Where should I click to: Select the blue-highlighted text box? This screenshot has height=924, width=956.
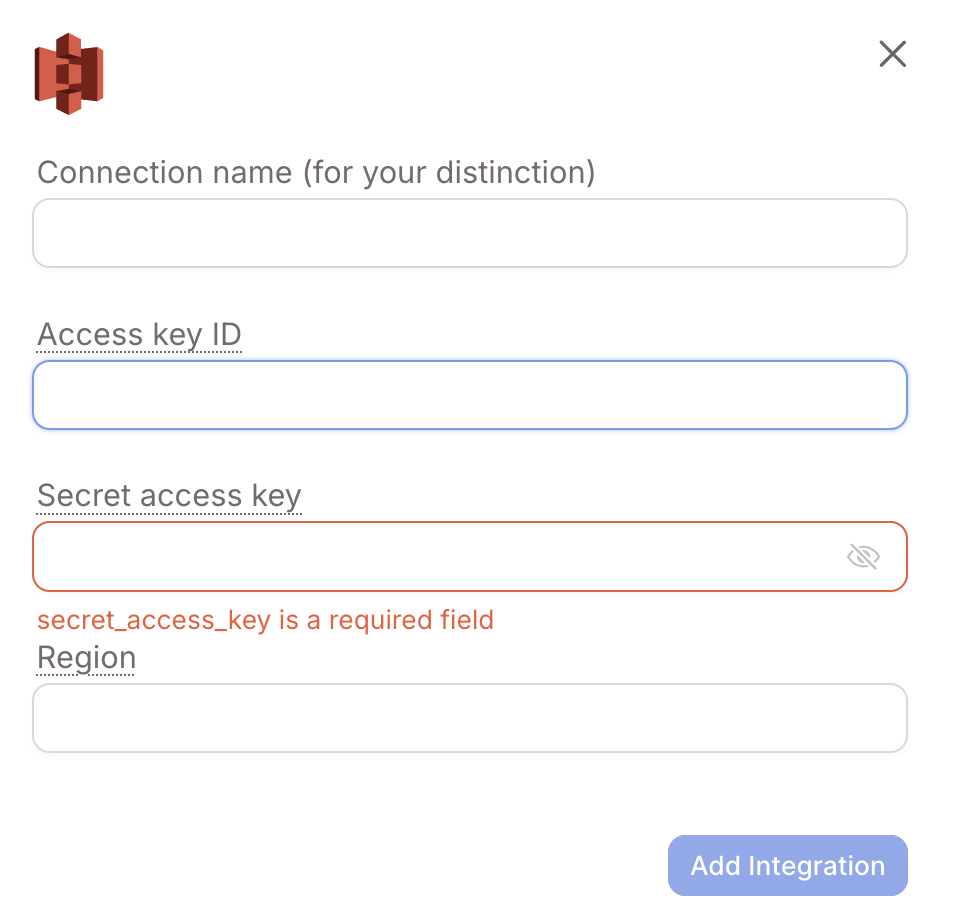pos(470,395)
